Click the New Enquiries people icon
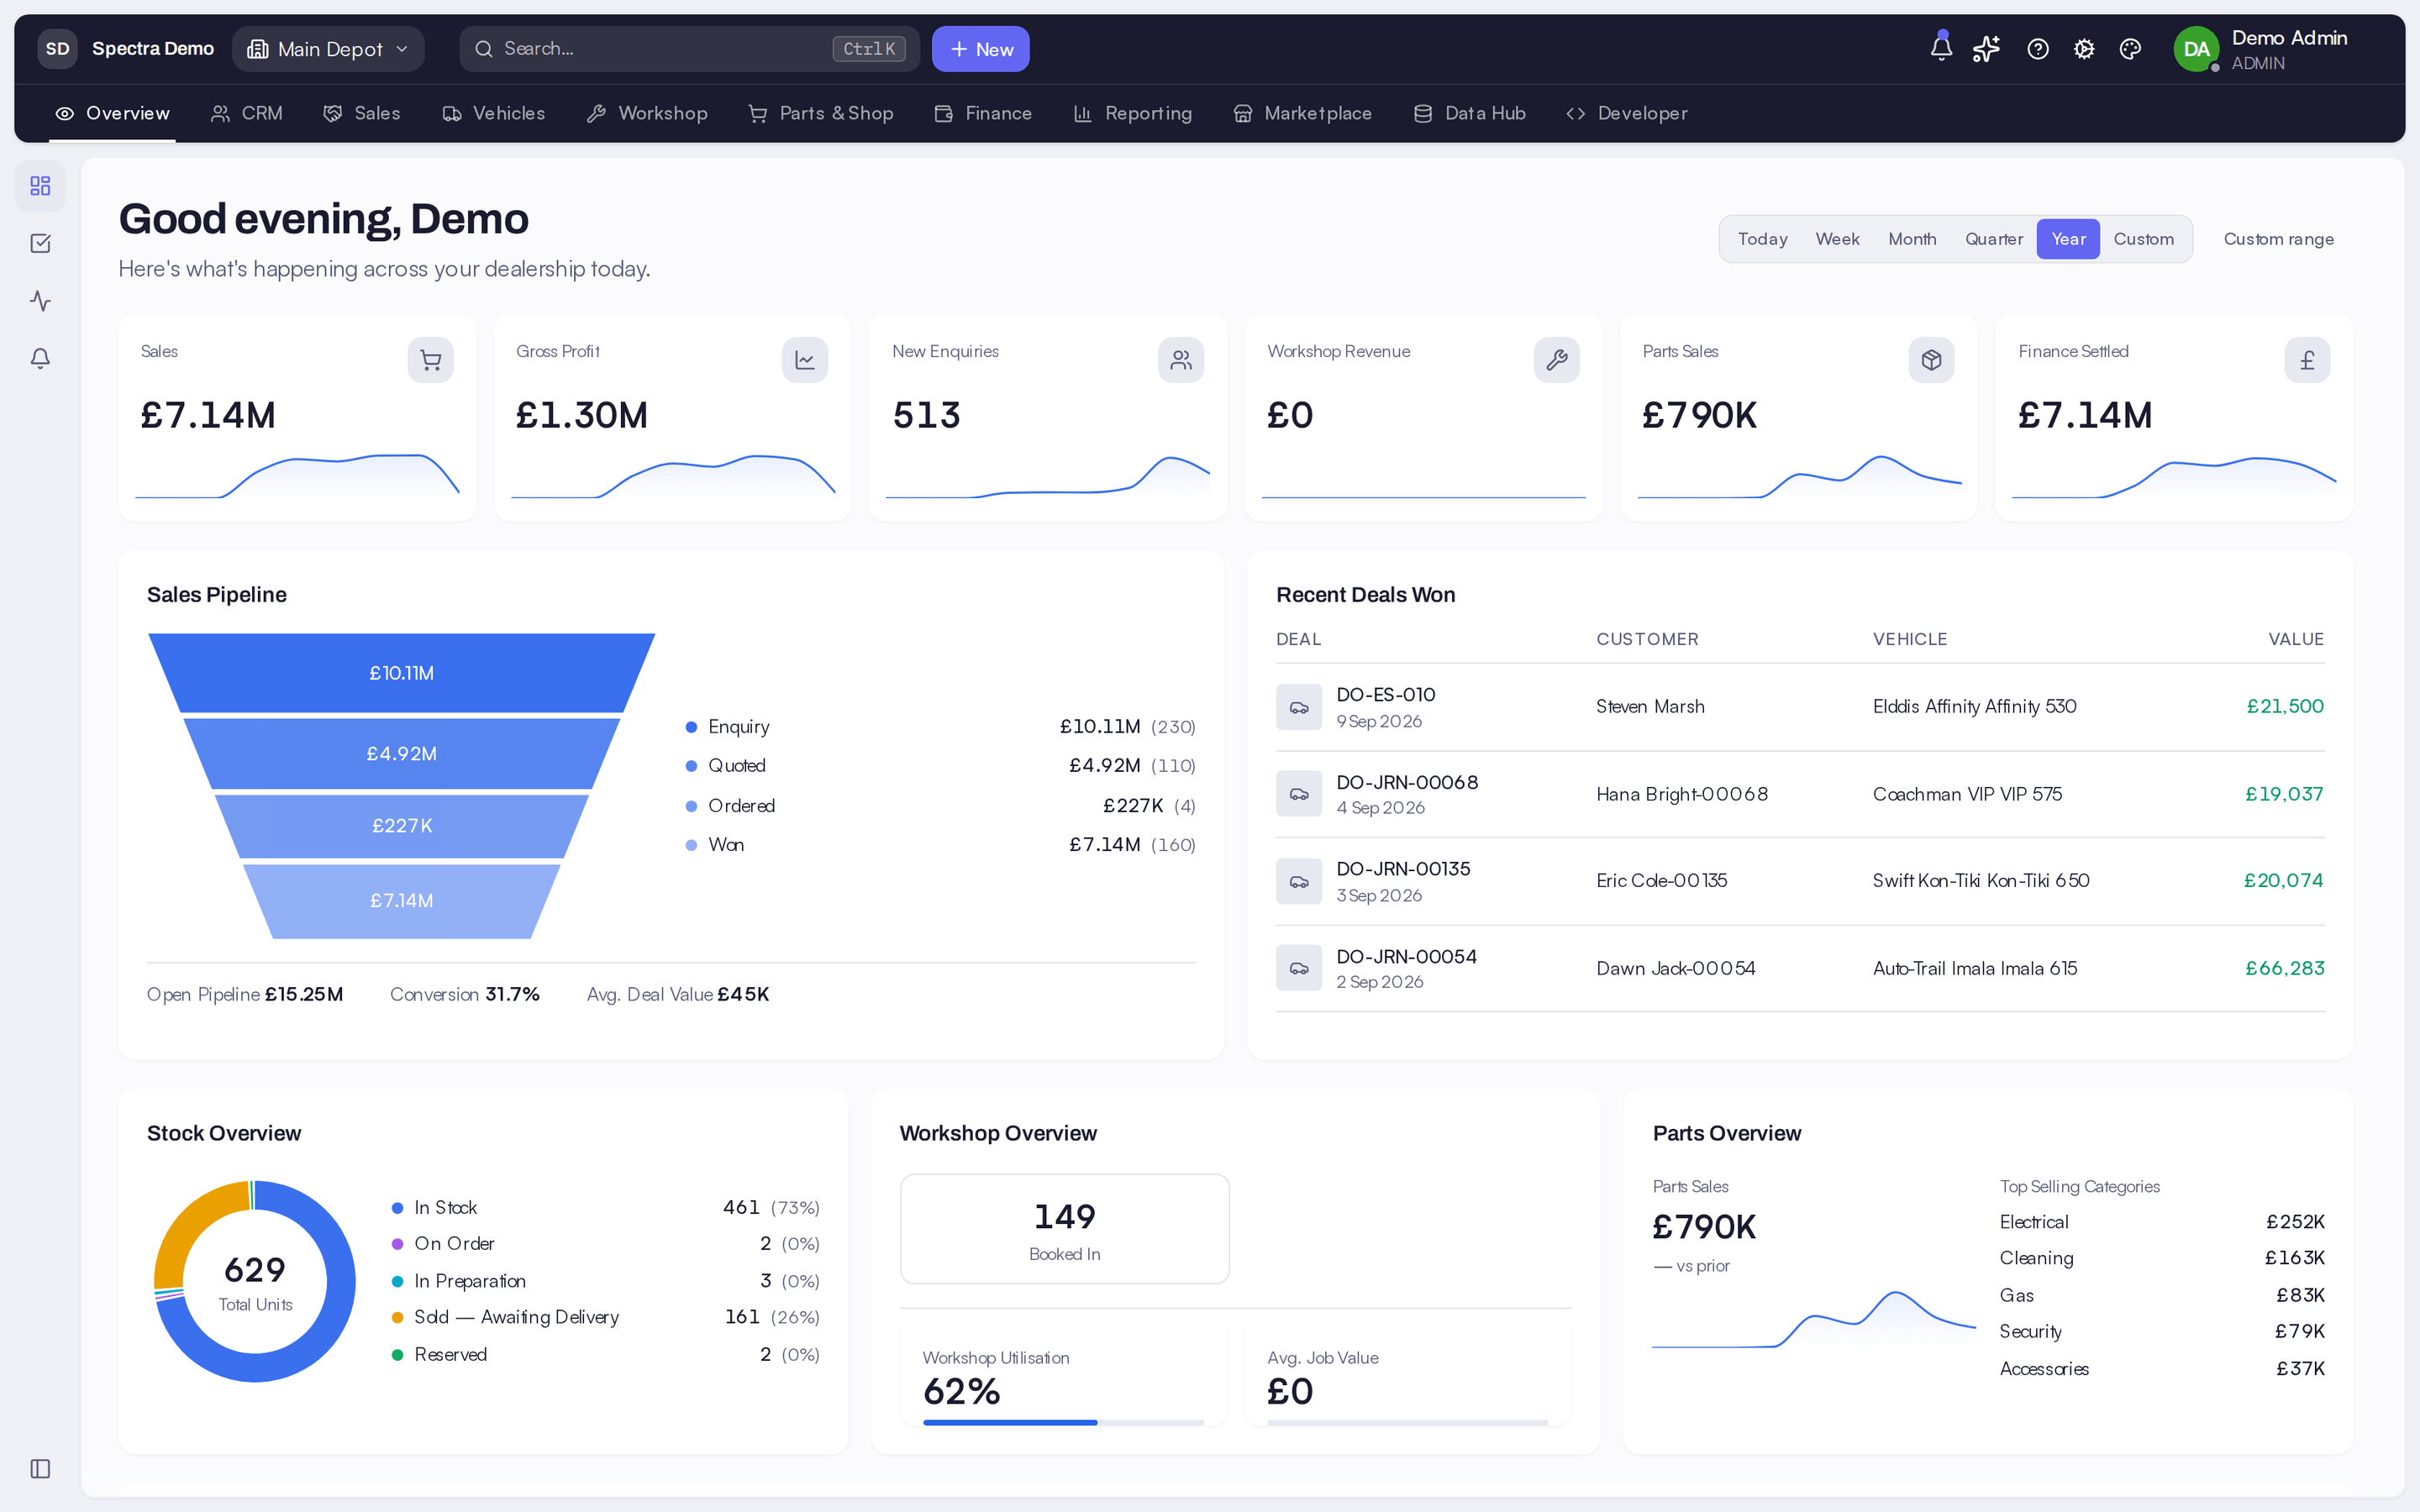This screenshot has height=1512, width=2420. coord(1181,360)
